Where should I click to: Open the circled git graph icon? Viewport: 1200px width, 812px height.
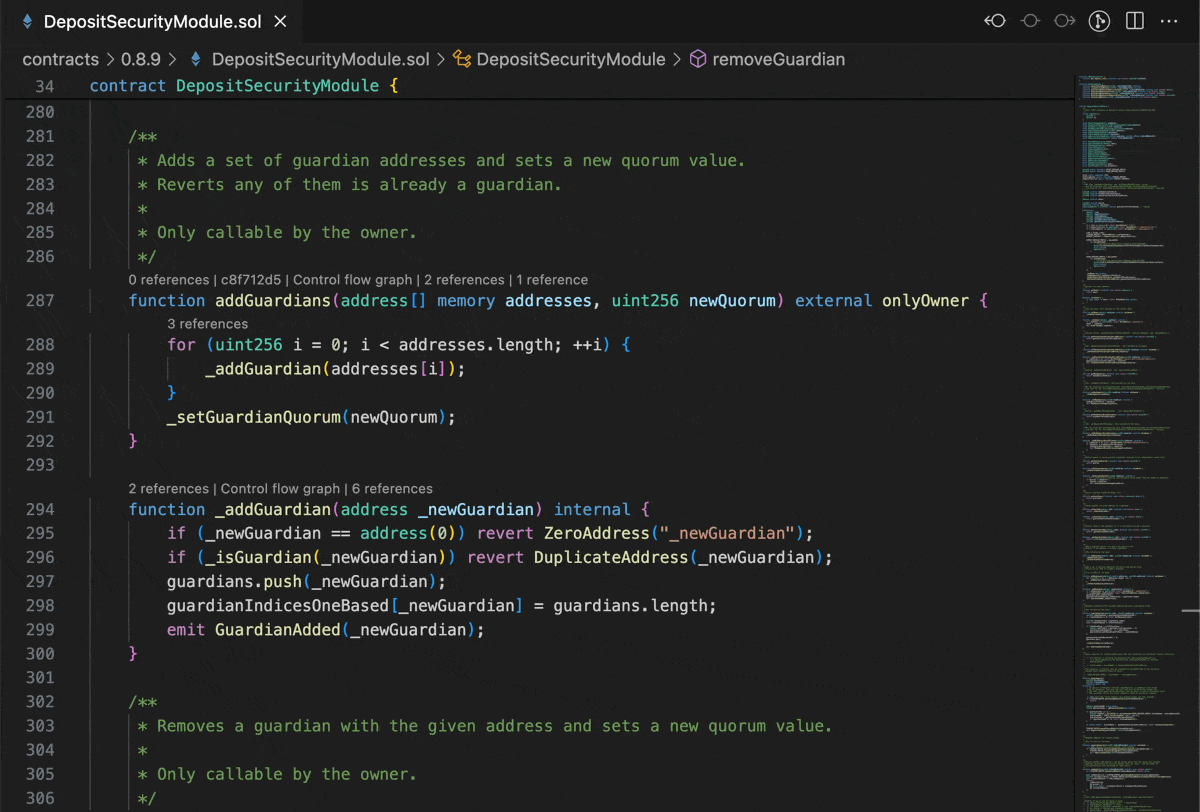(1099, 21)
